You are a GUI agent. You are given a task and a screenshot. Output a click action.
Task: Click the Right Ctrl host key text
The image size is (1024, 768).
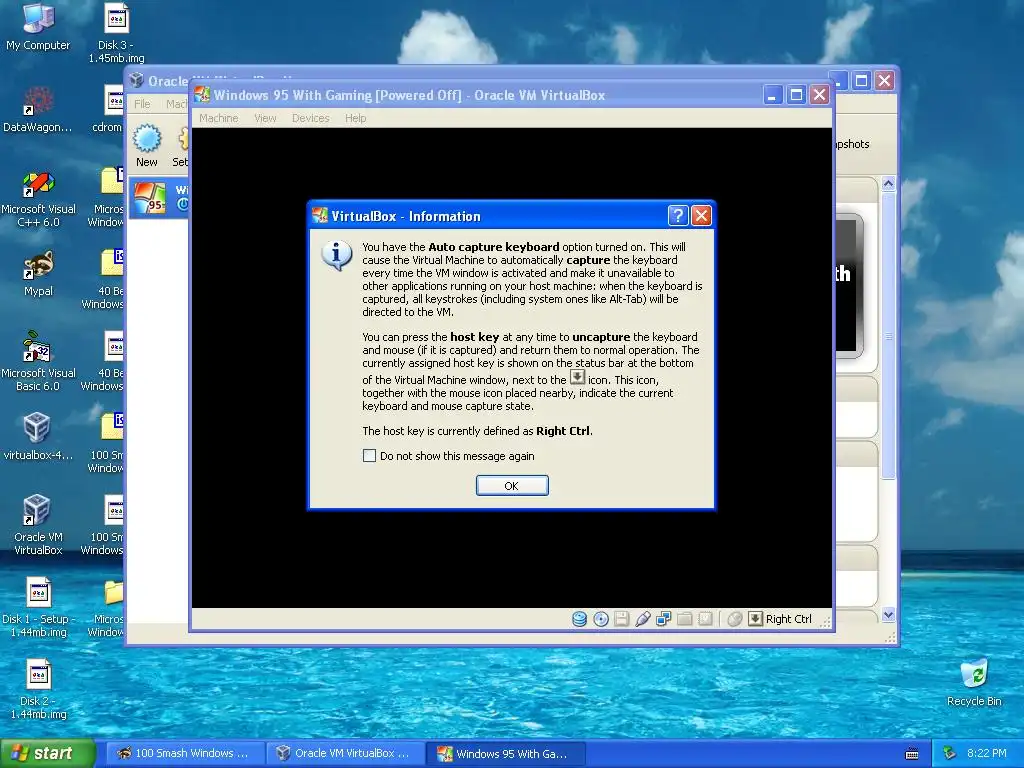pyautogui.click(x=788, y=619)
